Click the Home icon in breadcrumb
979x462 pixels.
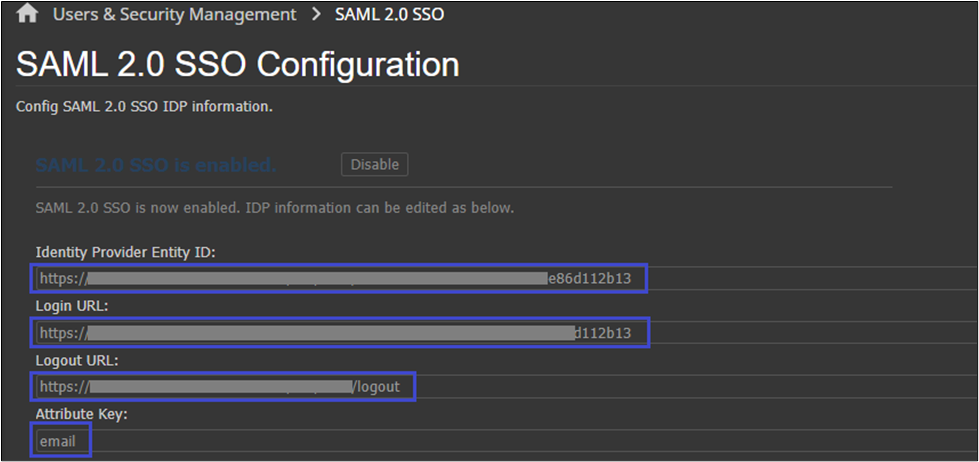tap(28, 14)
